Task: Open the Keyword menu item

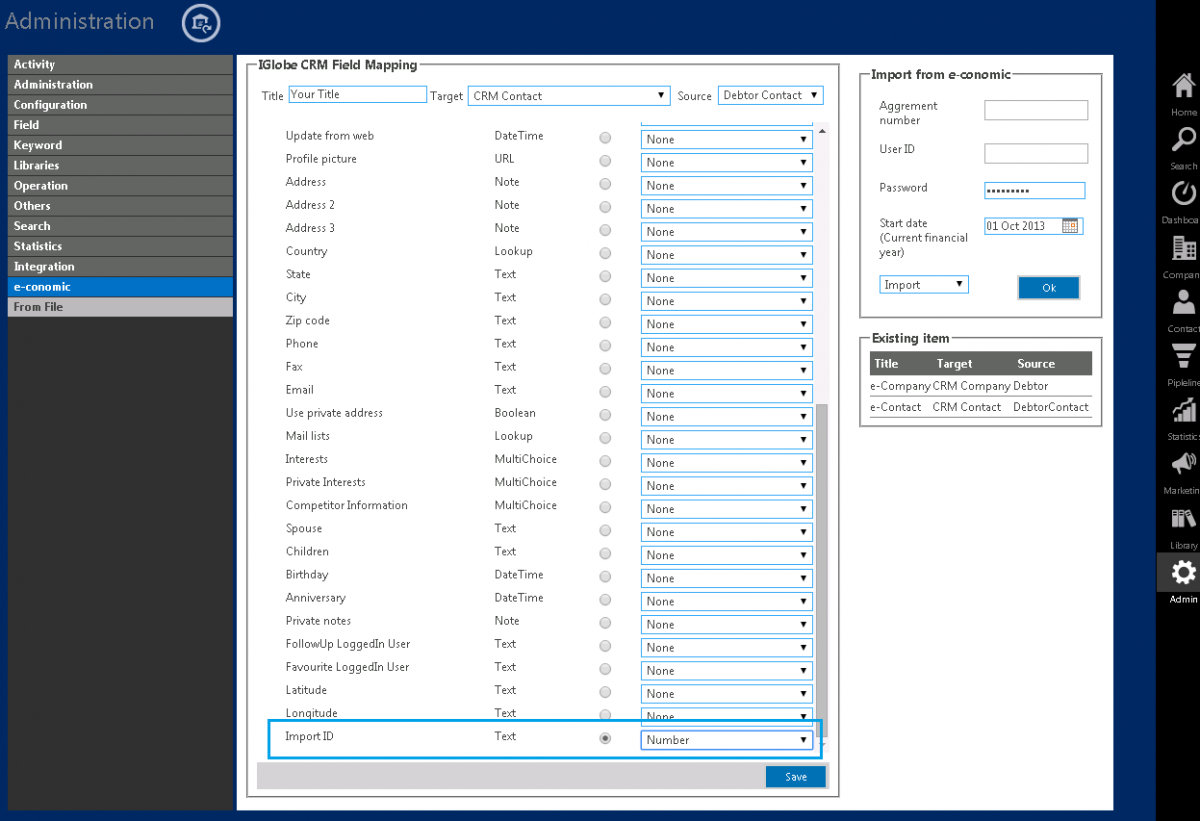Action: tap(120, 145)
